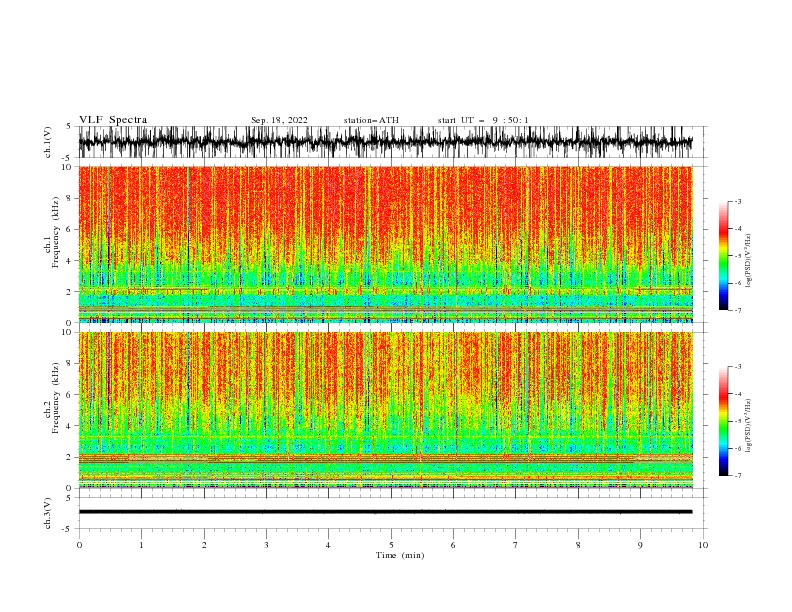Click the ch.1 color scale bar
Image resolution: width=792 pixels, height=612 pixels.
tap(723, 256)
